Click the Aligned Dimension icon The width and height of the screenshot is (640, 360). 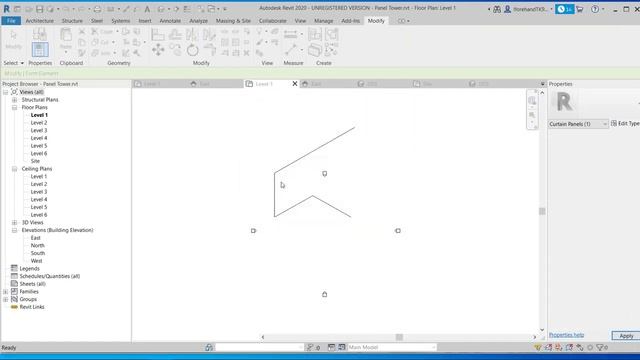291,34
